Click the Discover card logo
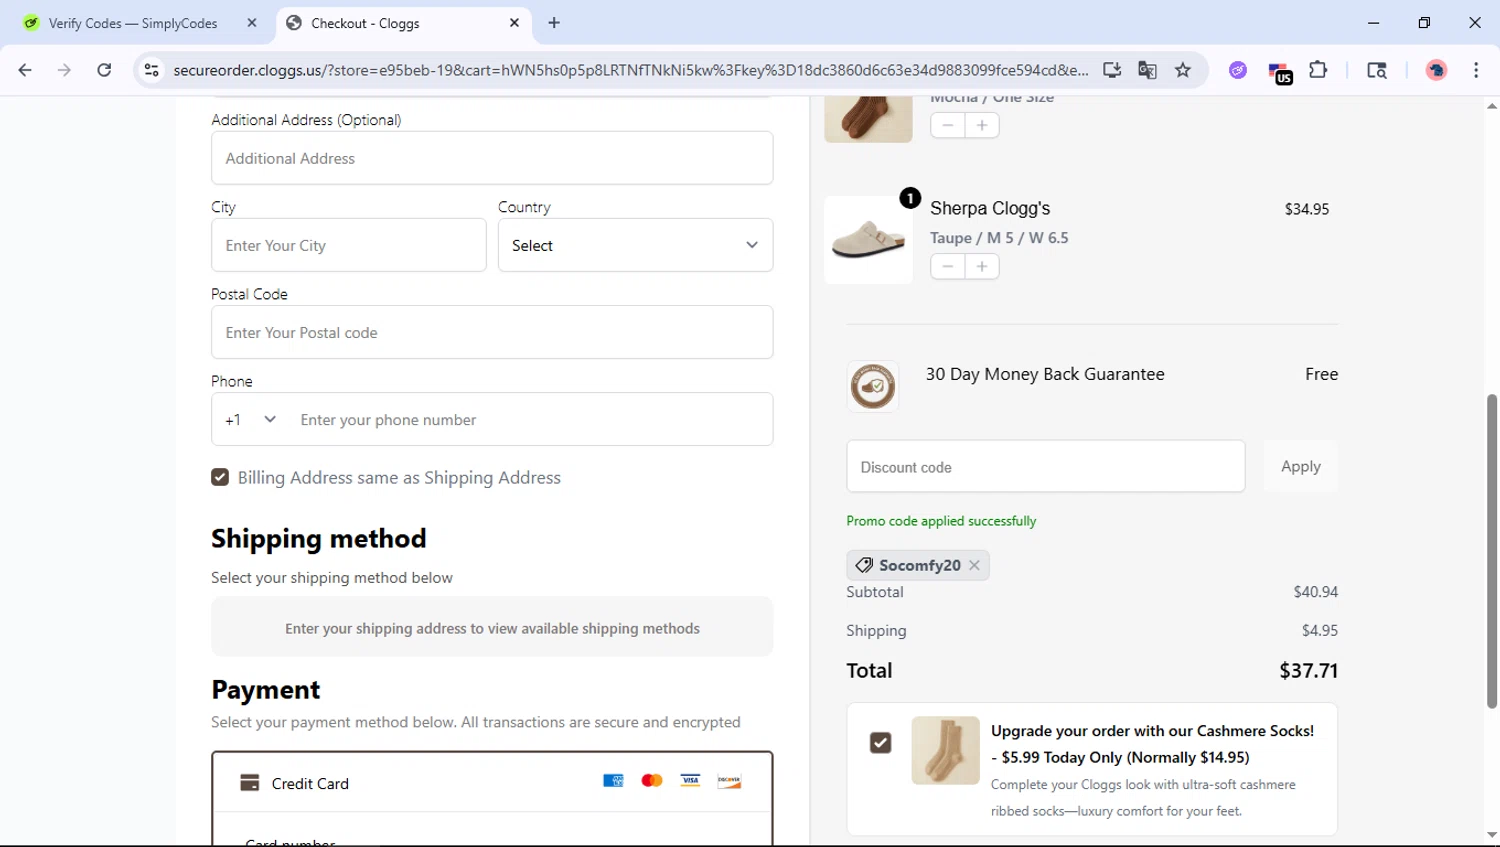Image resolution: width=1500 pixels, height=847 pixels. click(x=729, y=781)
